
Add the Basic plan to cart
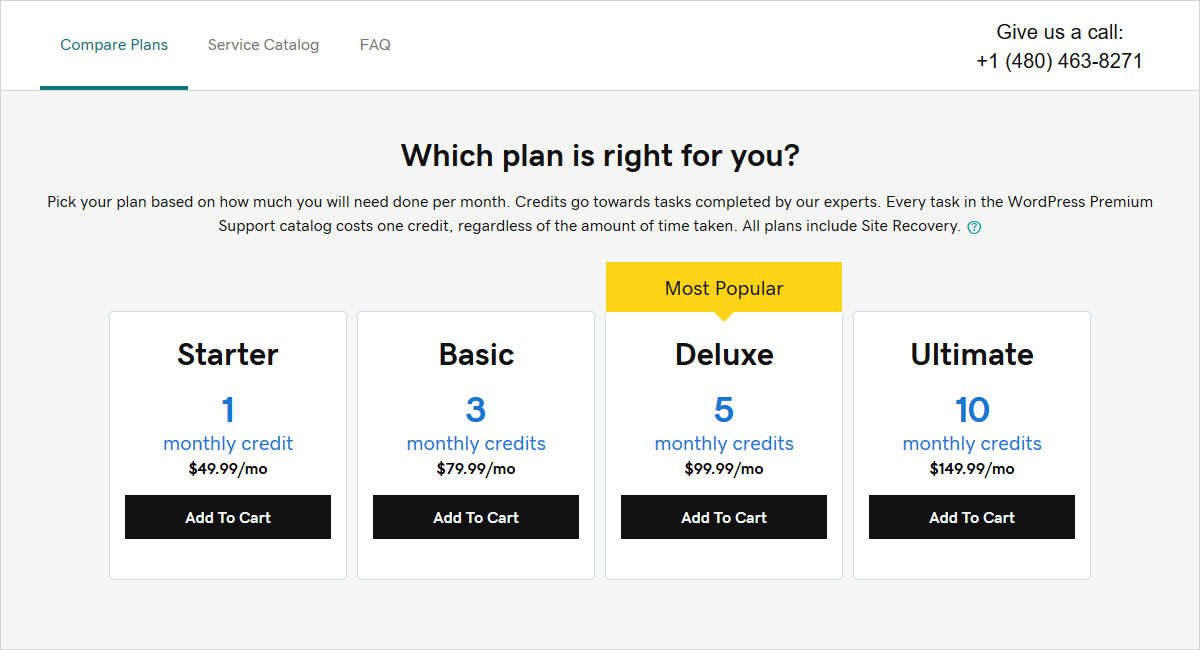point(476,517)
